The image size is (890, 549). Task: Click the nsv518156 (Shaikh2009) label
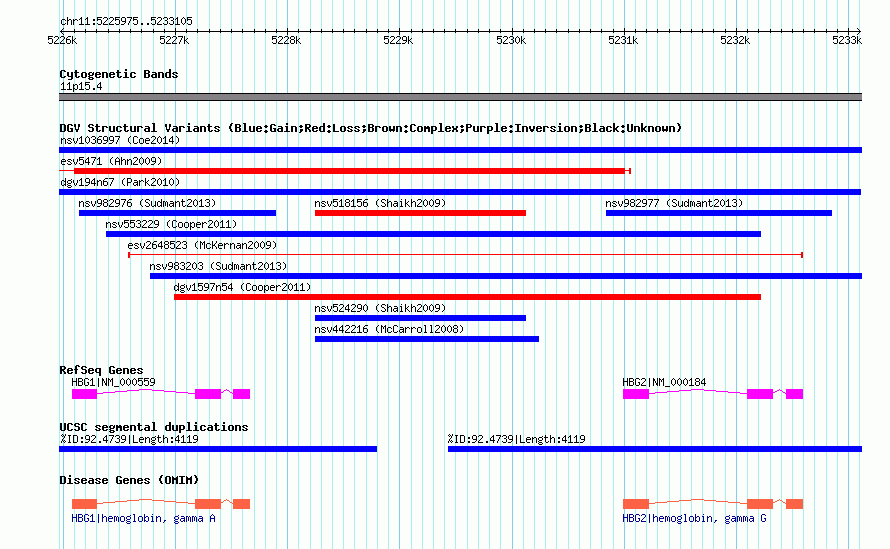pos(380,203)
